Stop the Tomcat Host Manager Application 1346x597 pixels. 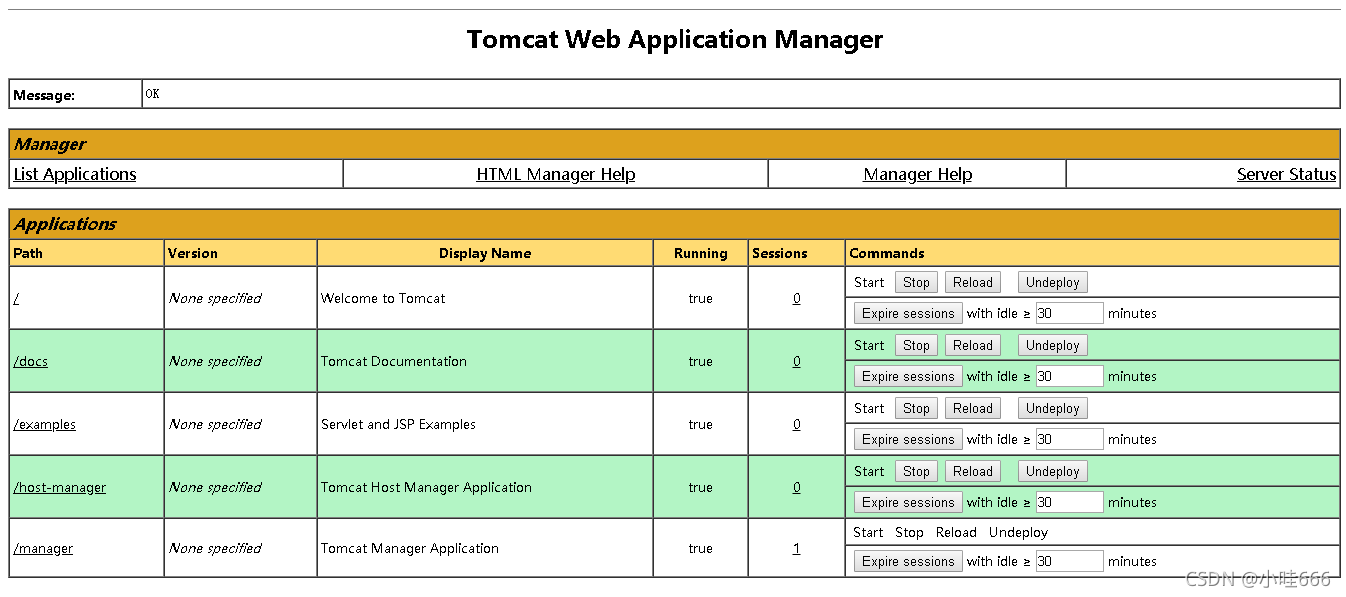pos(915,470)
